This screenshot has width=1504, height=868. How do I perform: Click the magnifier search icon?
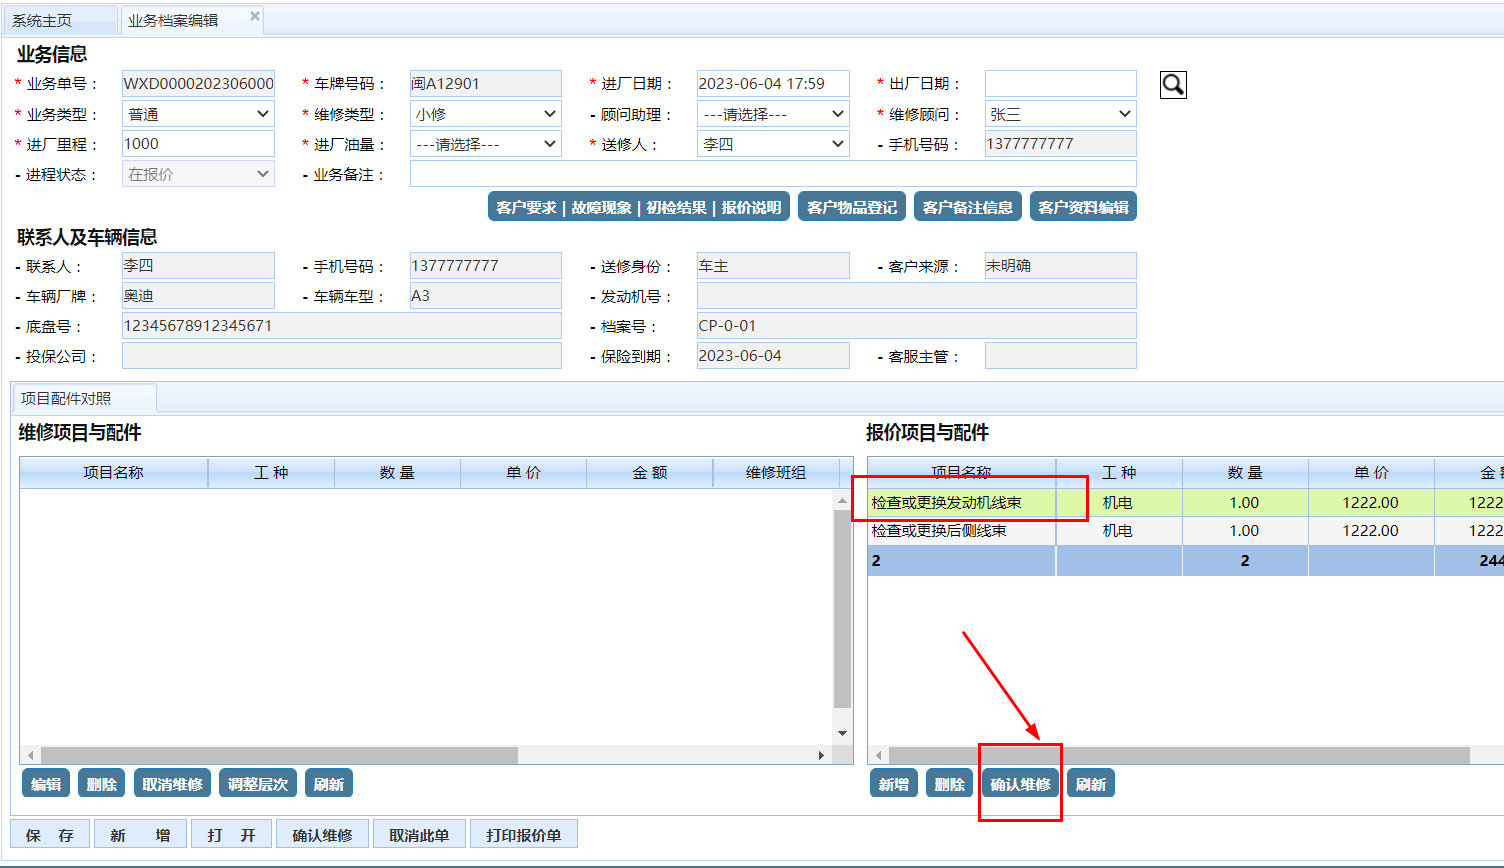[x=1173, y=85]
